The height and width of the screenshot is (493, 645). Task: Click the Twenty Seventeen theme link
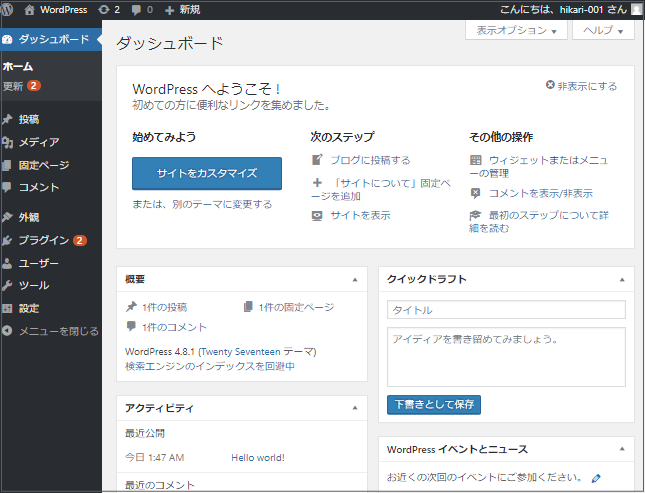pyautogui.click(x=241, y=352)
